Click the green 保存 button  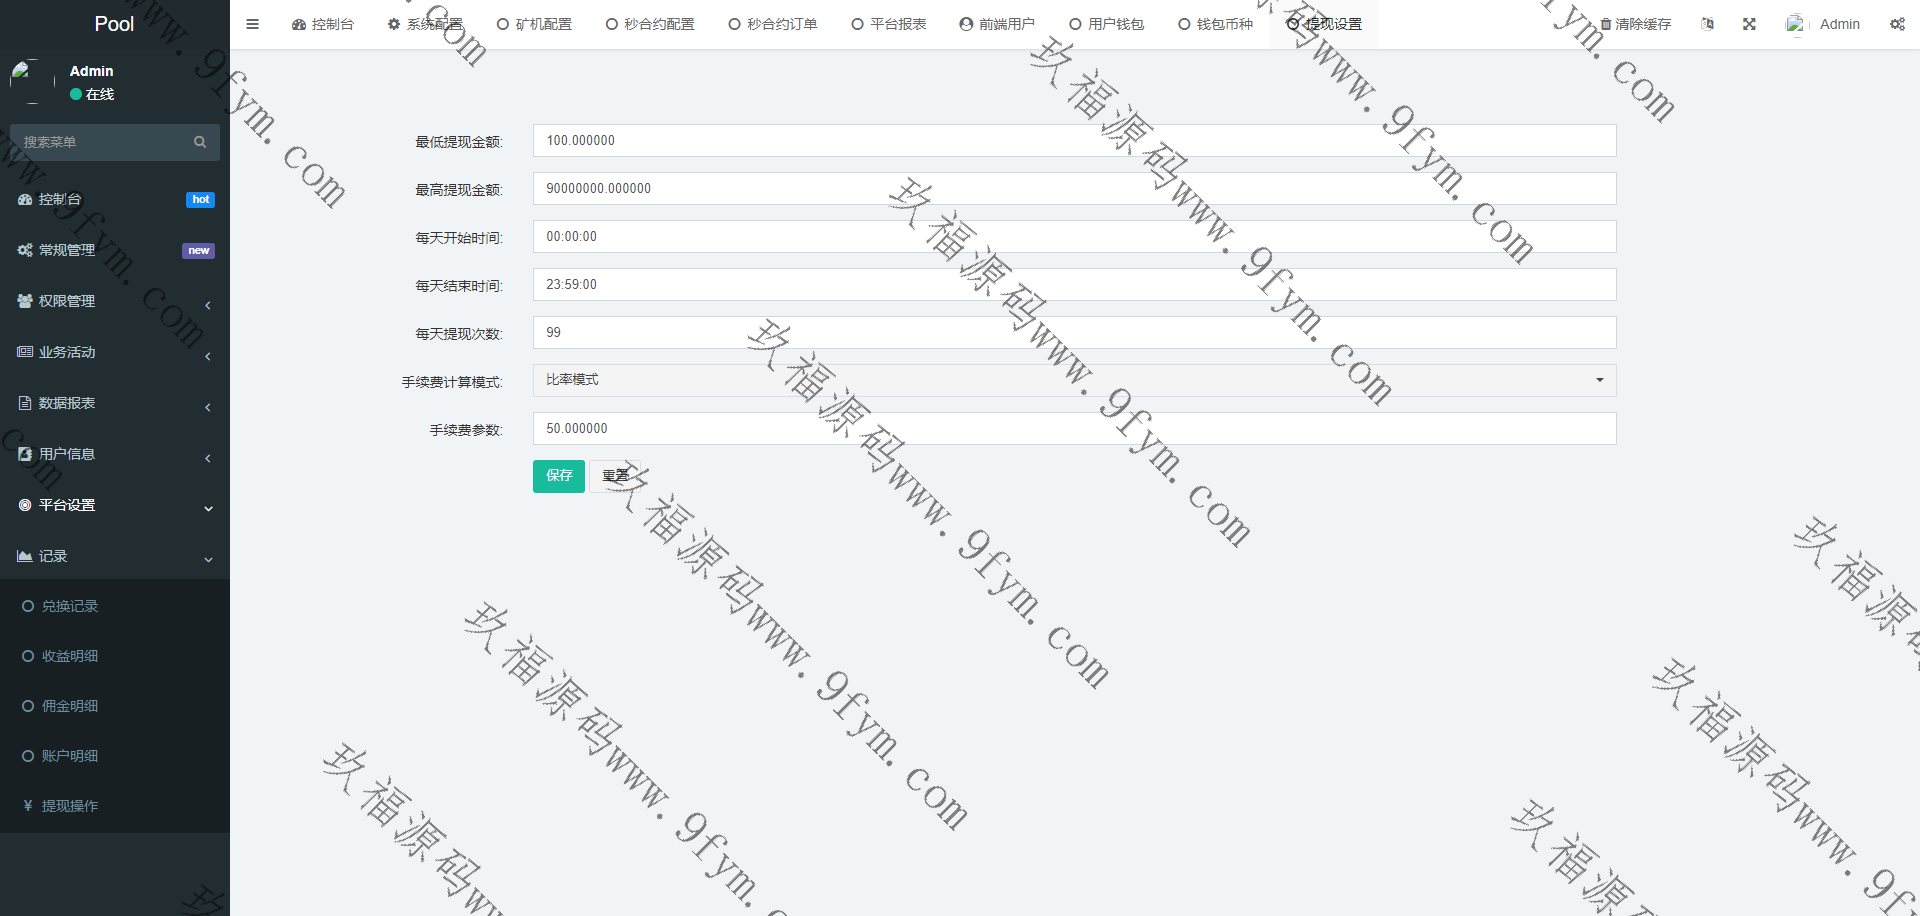pyautogui.click(x=559, y=476)
